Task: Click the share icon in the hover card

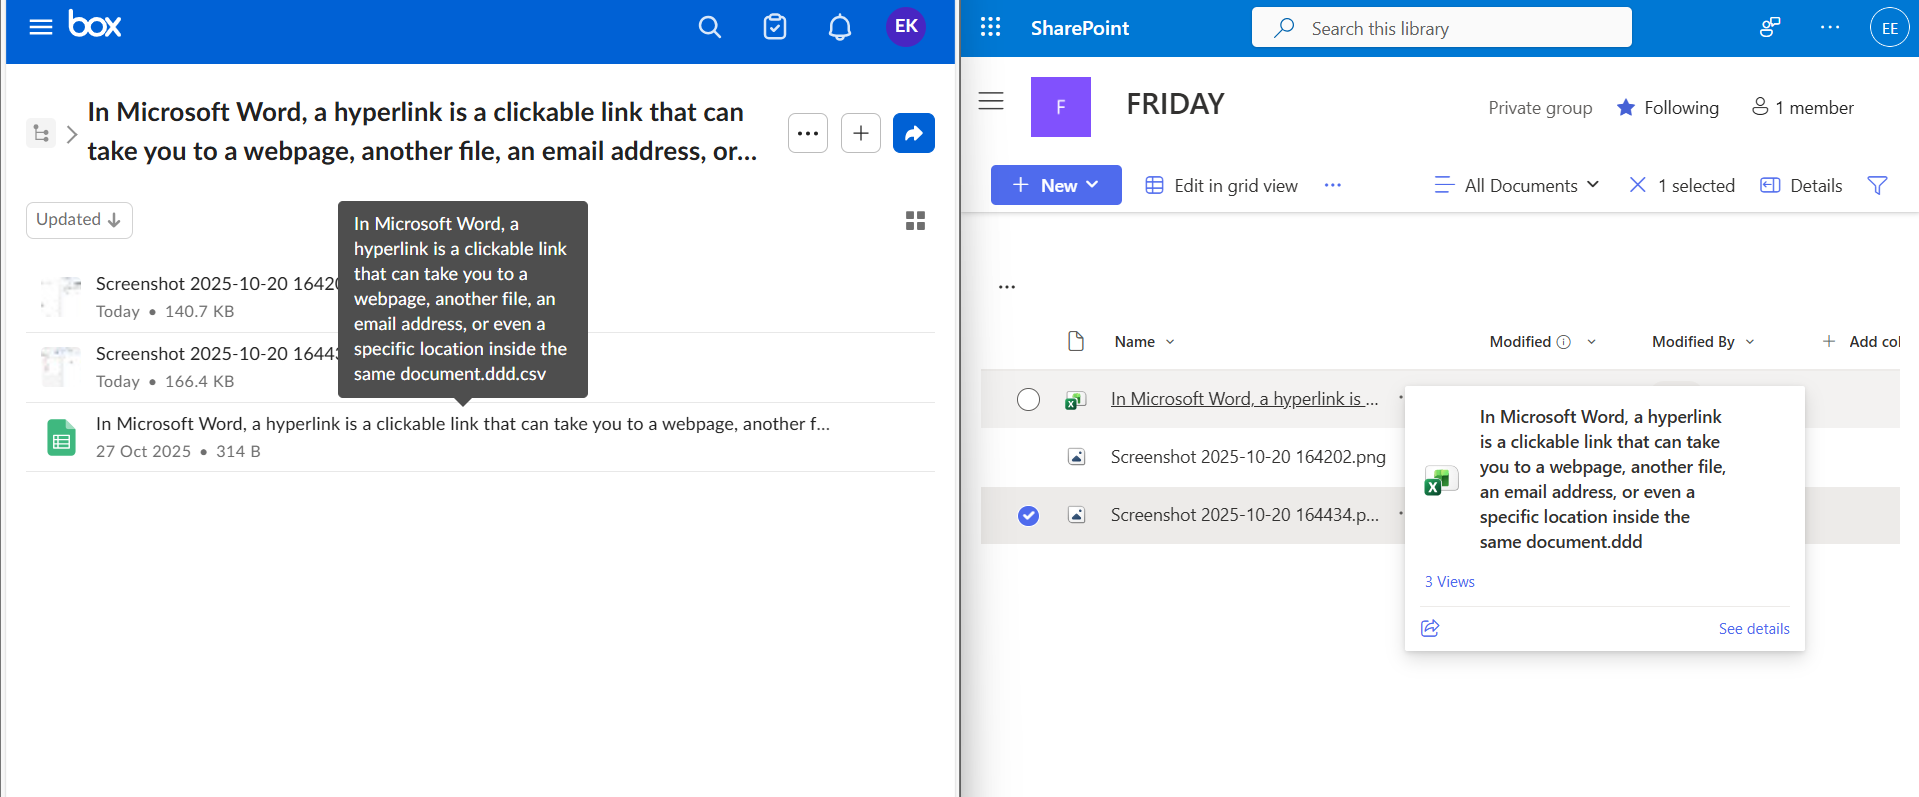Action: tap(1430, 628)
